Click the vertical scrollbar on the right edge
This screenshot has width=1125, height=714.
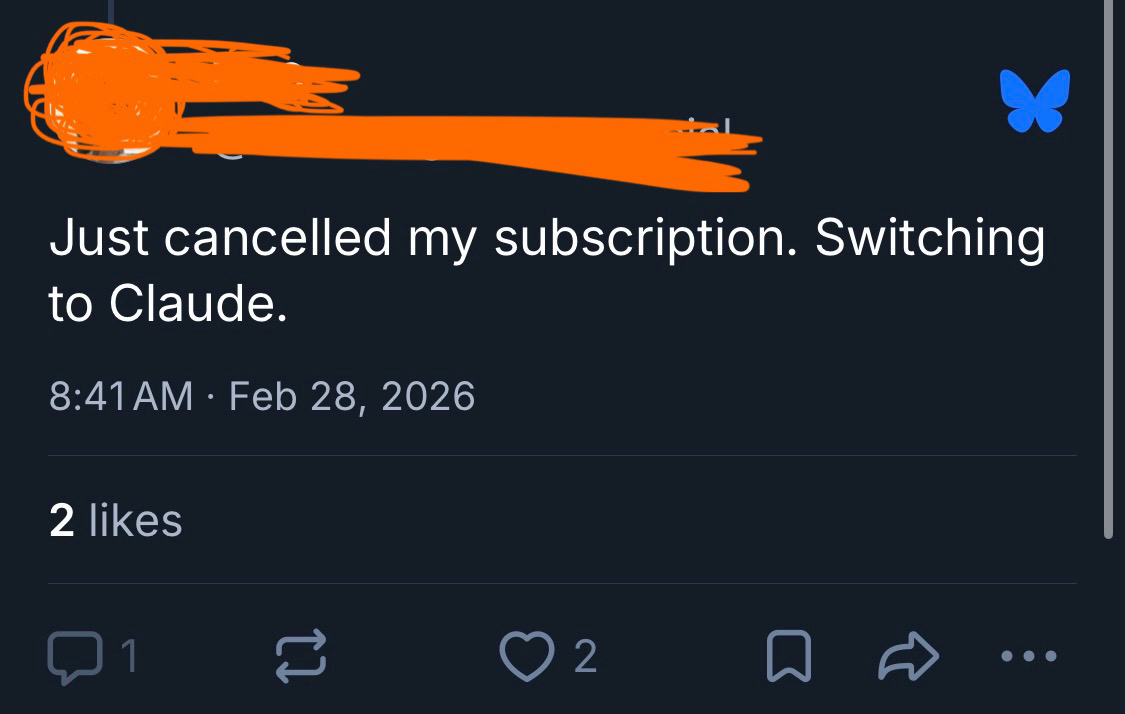pos(1107,270)
